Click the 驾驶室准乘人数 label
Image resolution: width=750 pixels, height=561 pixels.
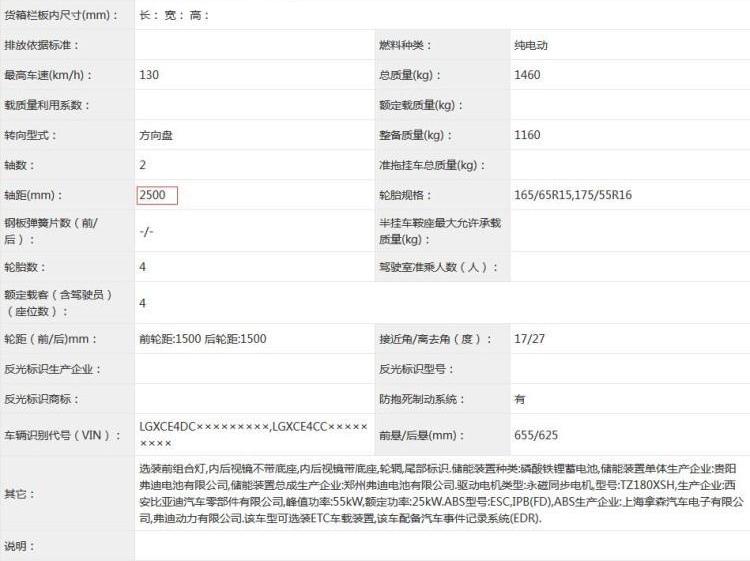tap(439, 267)
